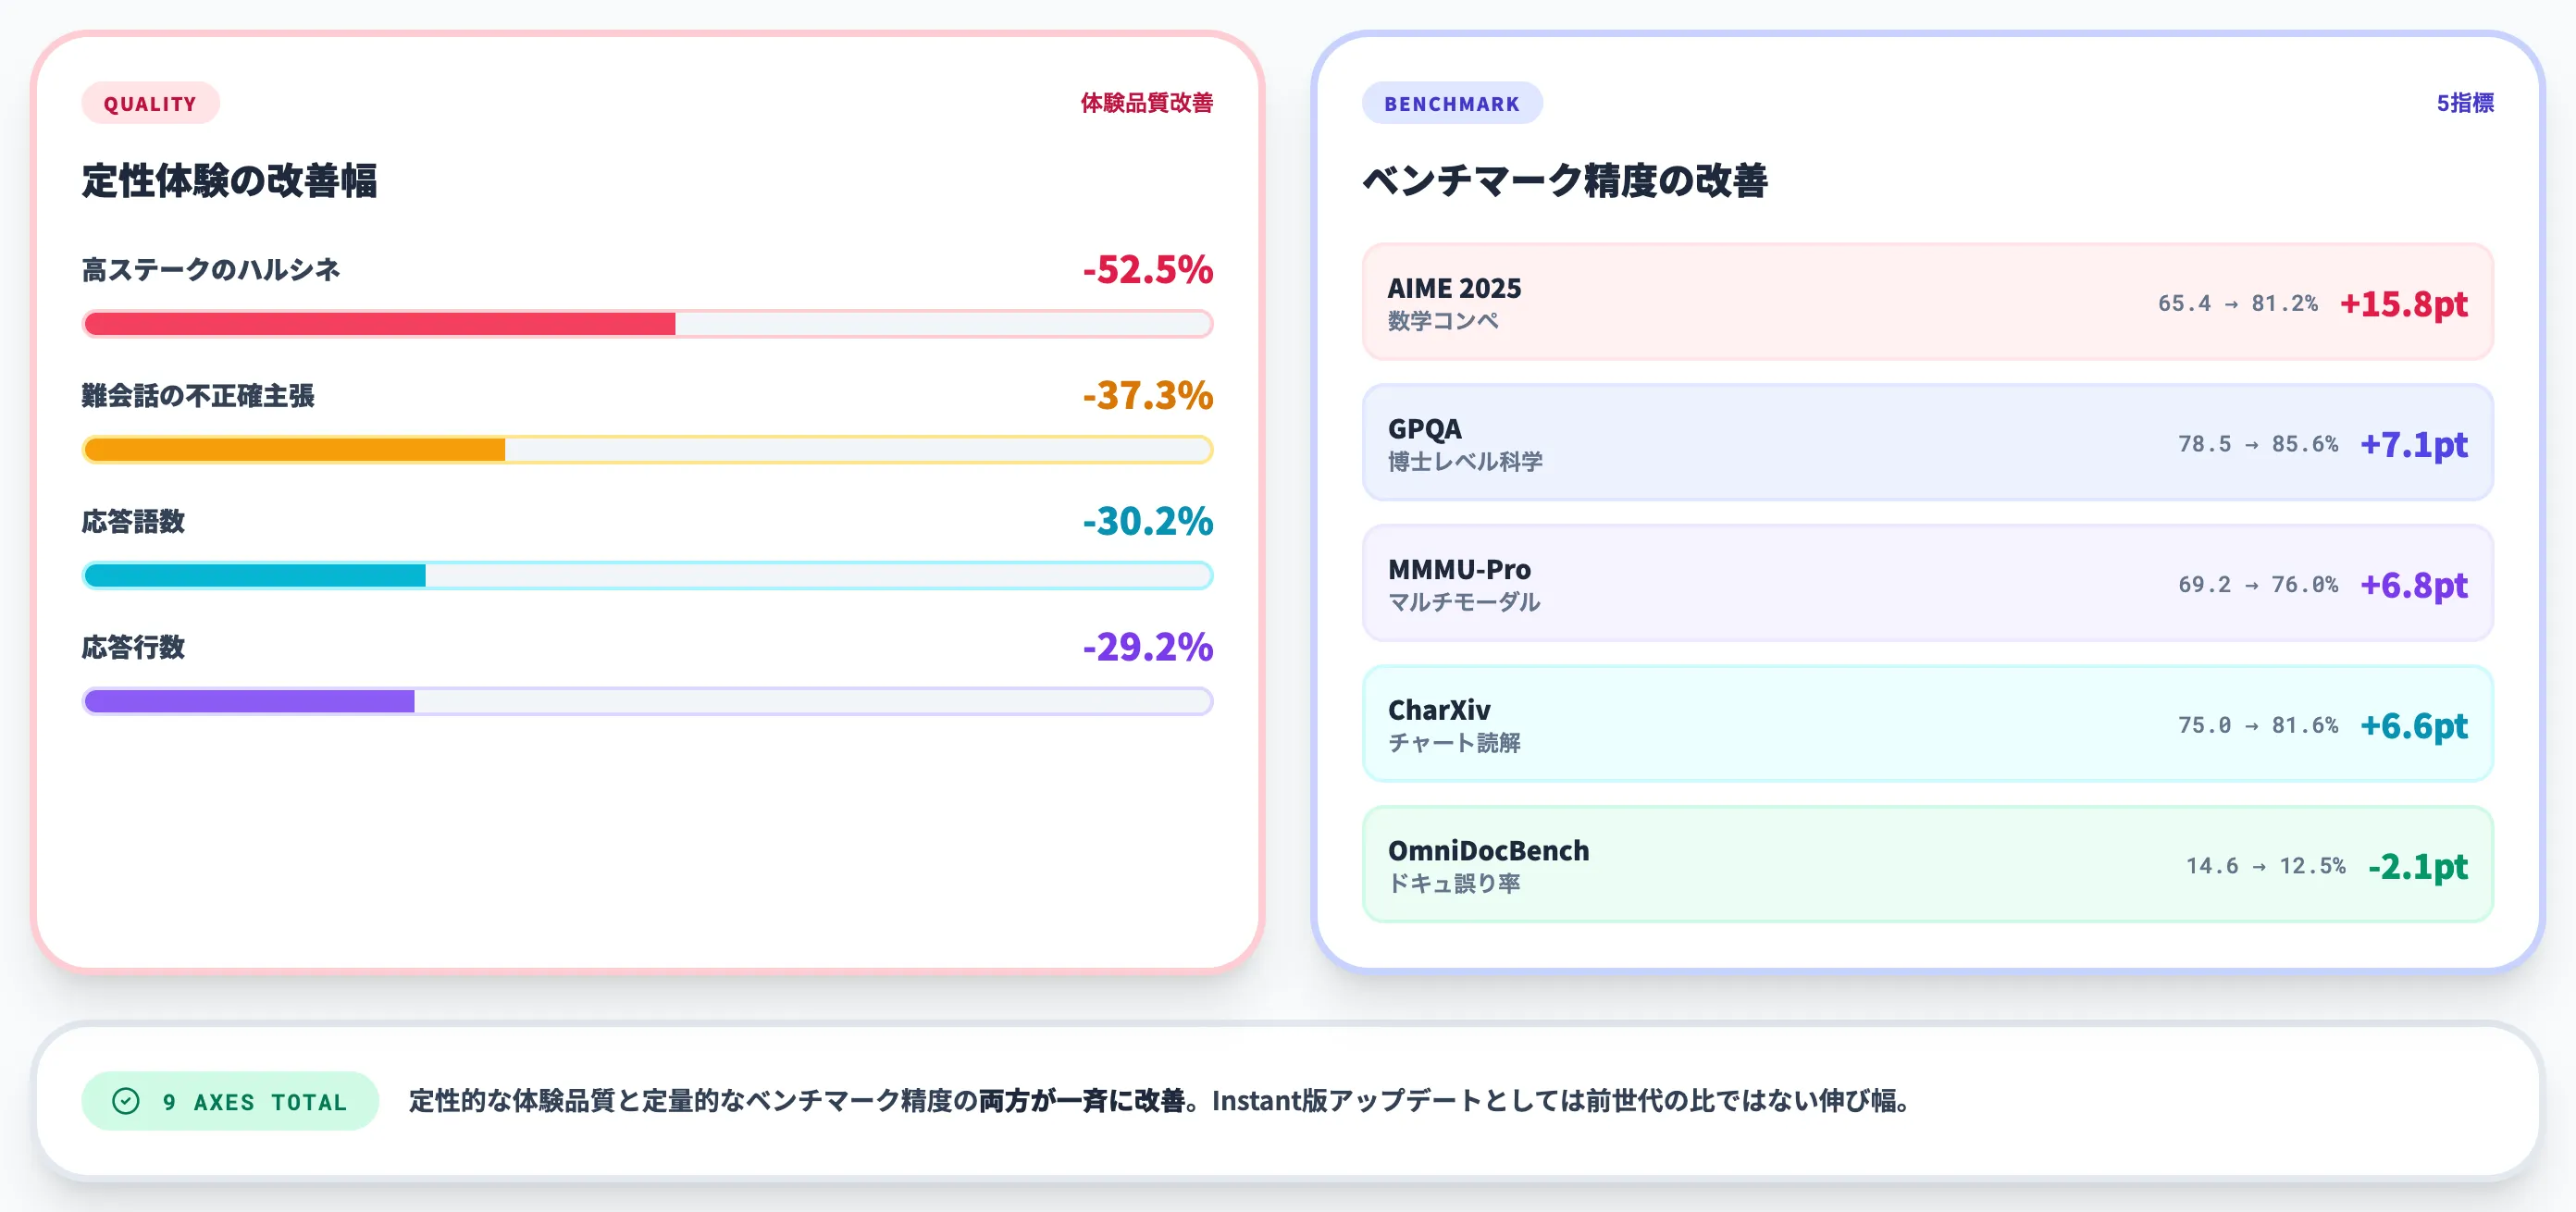The image size is (2576, 1212).
Task: Click the -29.2% value
Action: 1147,647
